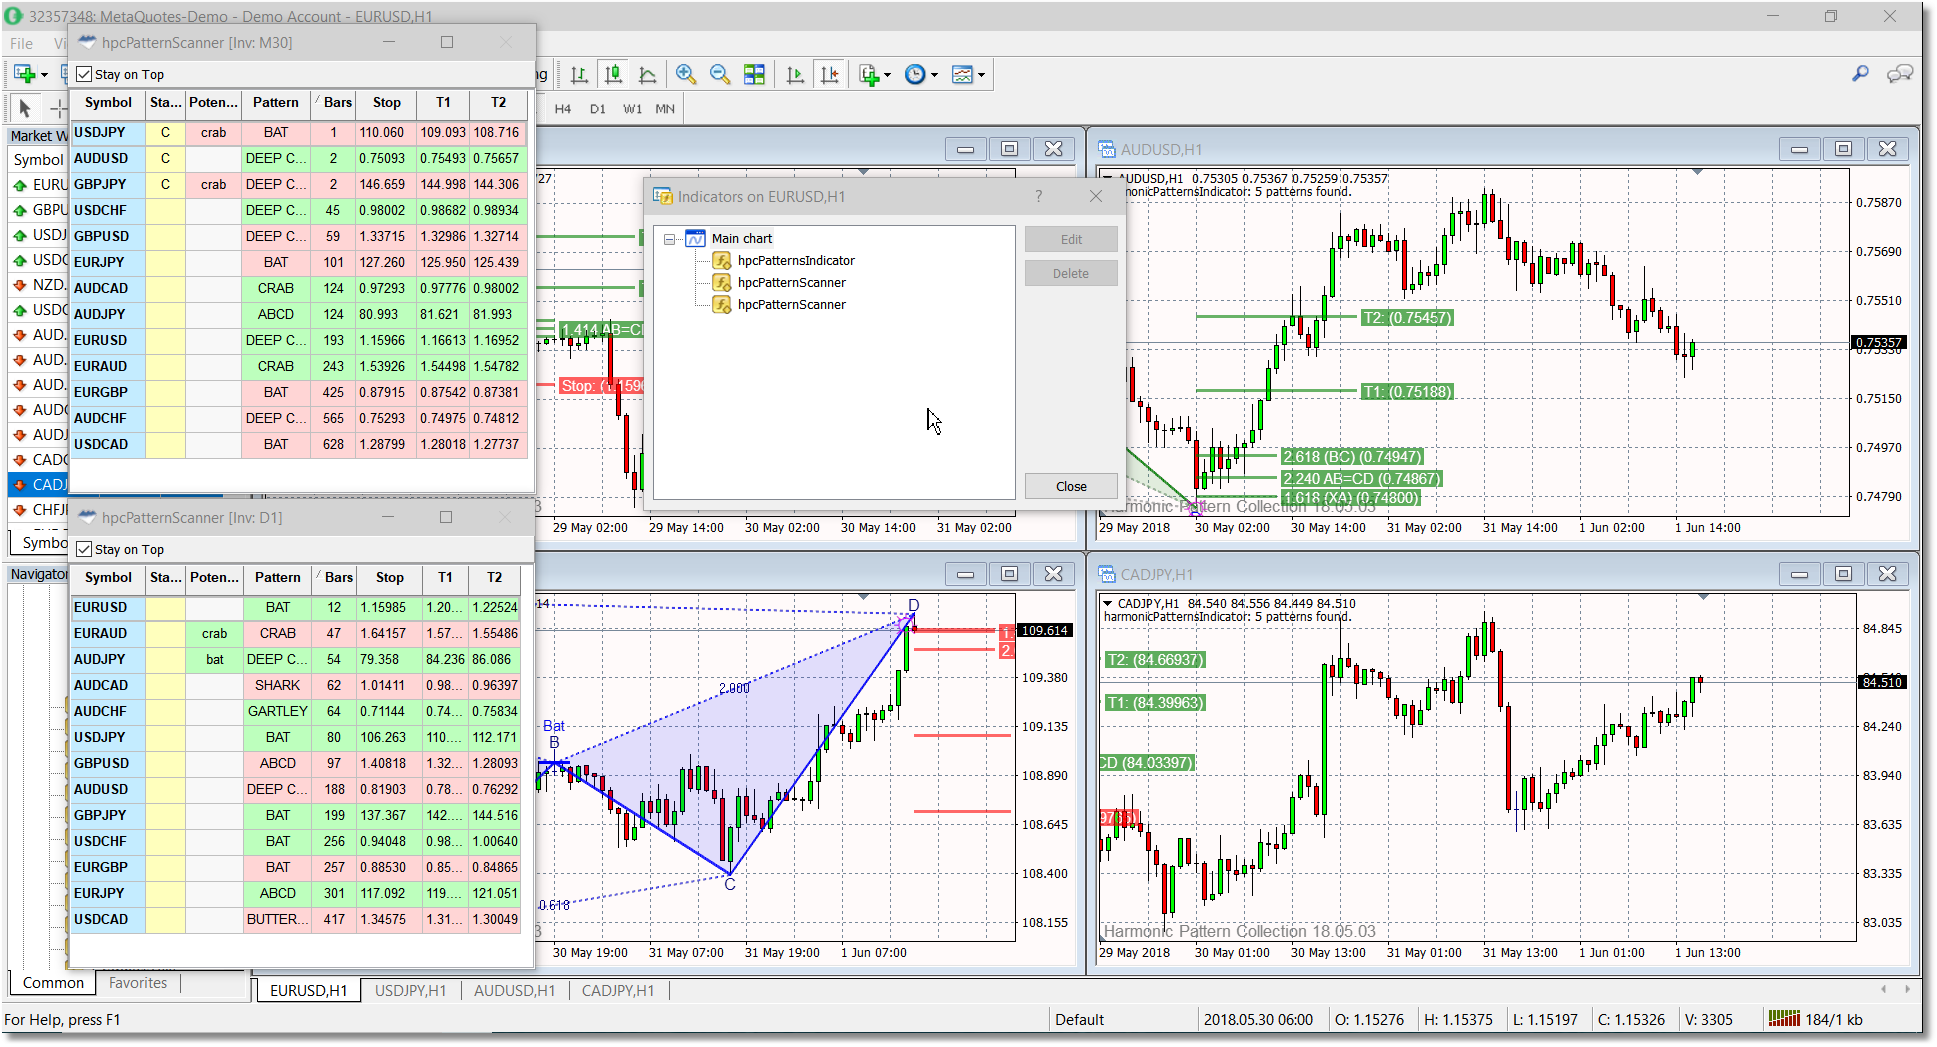Select the first hpcPatternScanner tree item
Image resolution: width=1937 pixels, height=1047 pixels.
click(792, 283)
